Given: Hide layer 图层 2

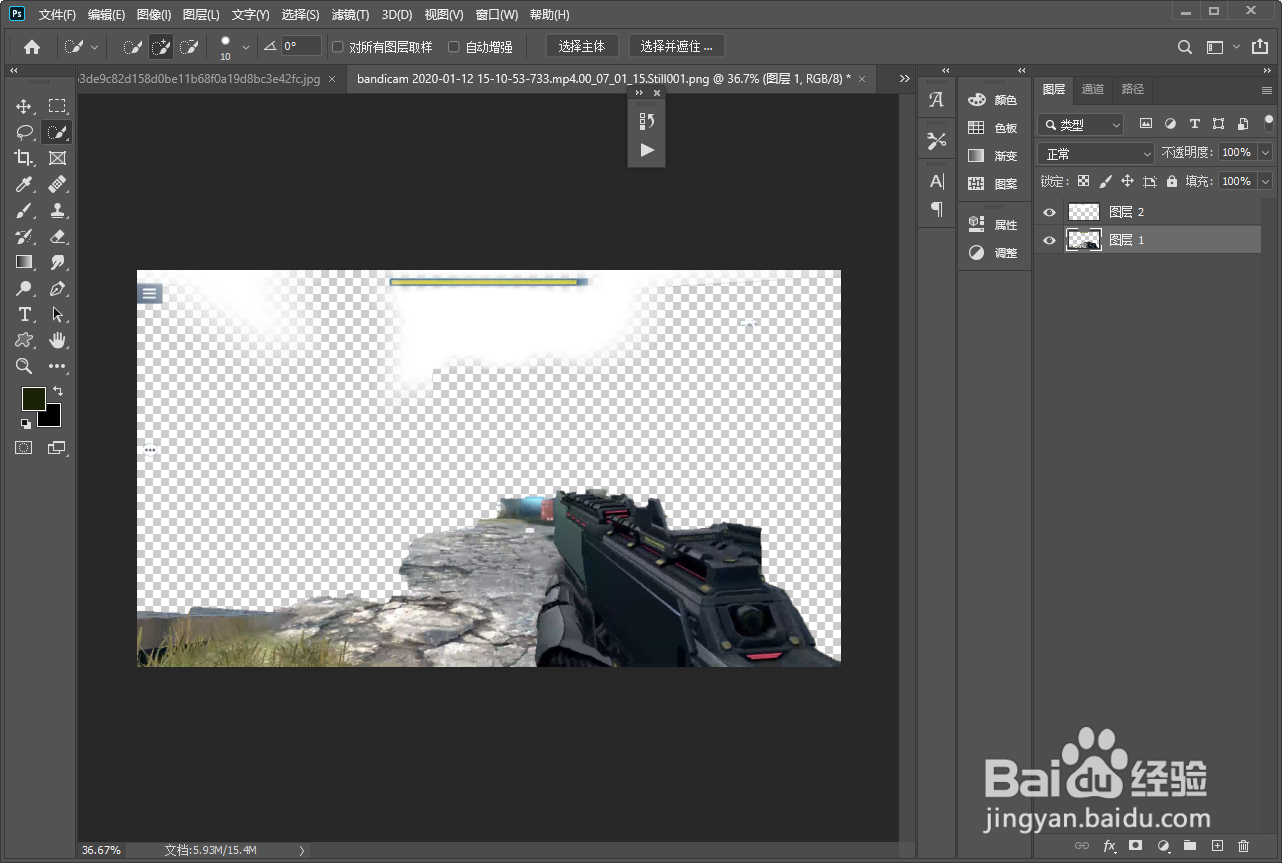Looking at the screenshot, I should coord(1049,212).
